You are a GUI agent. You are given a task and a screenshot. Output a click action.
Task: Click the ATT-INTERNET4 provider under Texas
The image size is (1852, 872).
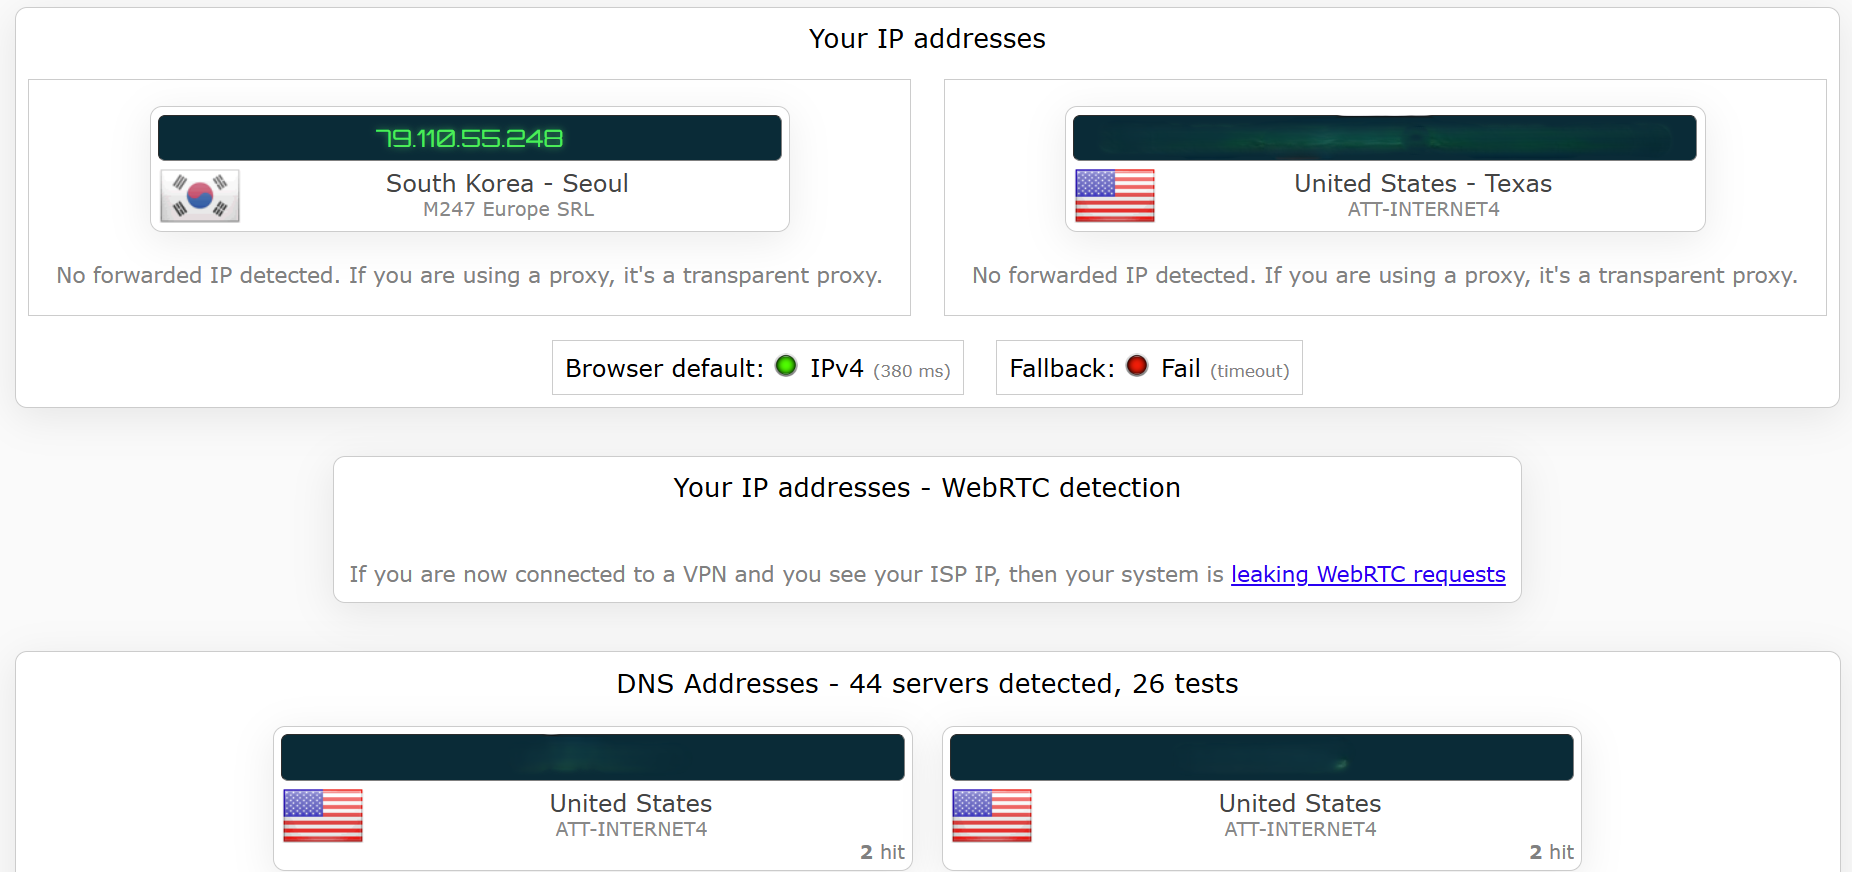click(x=1423, y=209)
